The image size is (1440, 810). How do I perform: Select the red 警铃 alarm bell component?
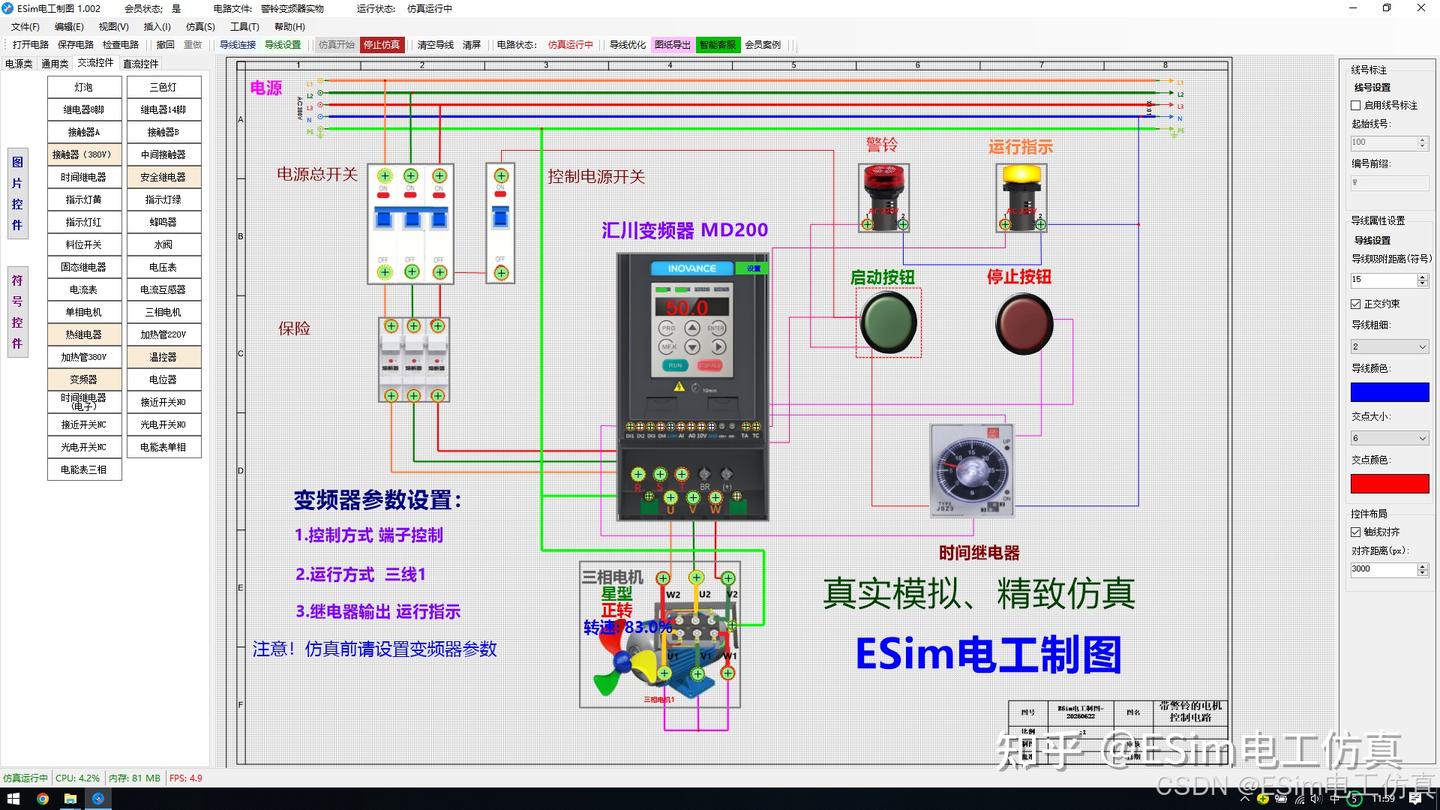tap(883, 198)
